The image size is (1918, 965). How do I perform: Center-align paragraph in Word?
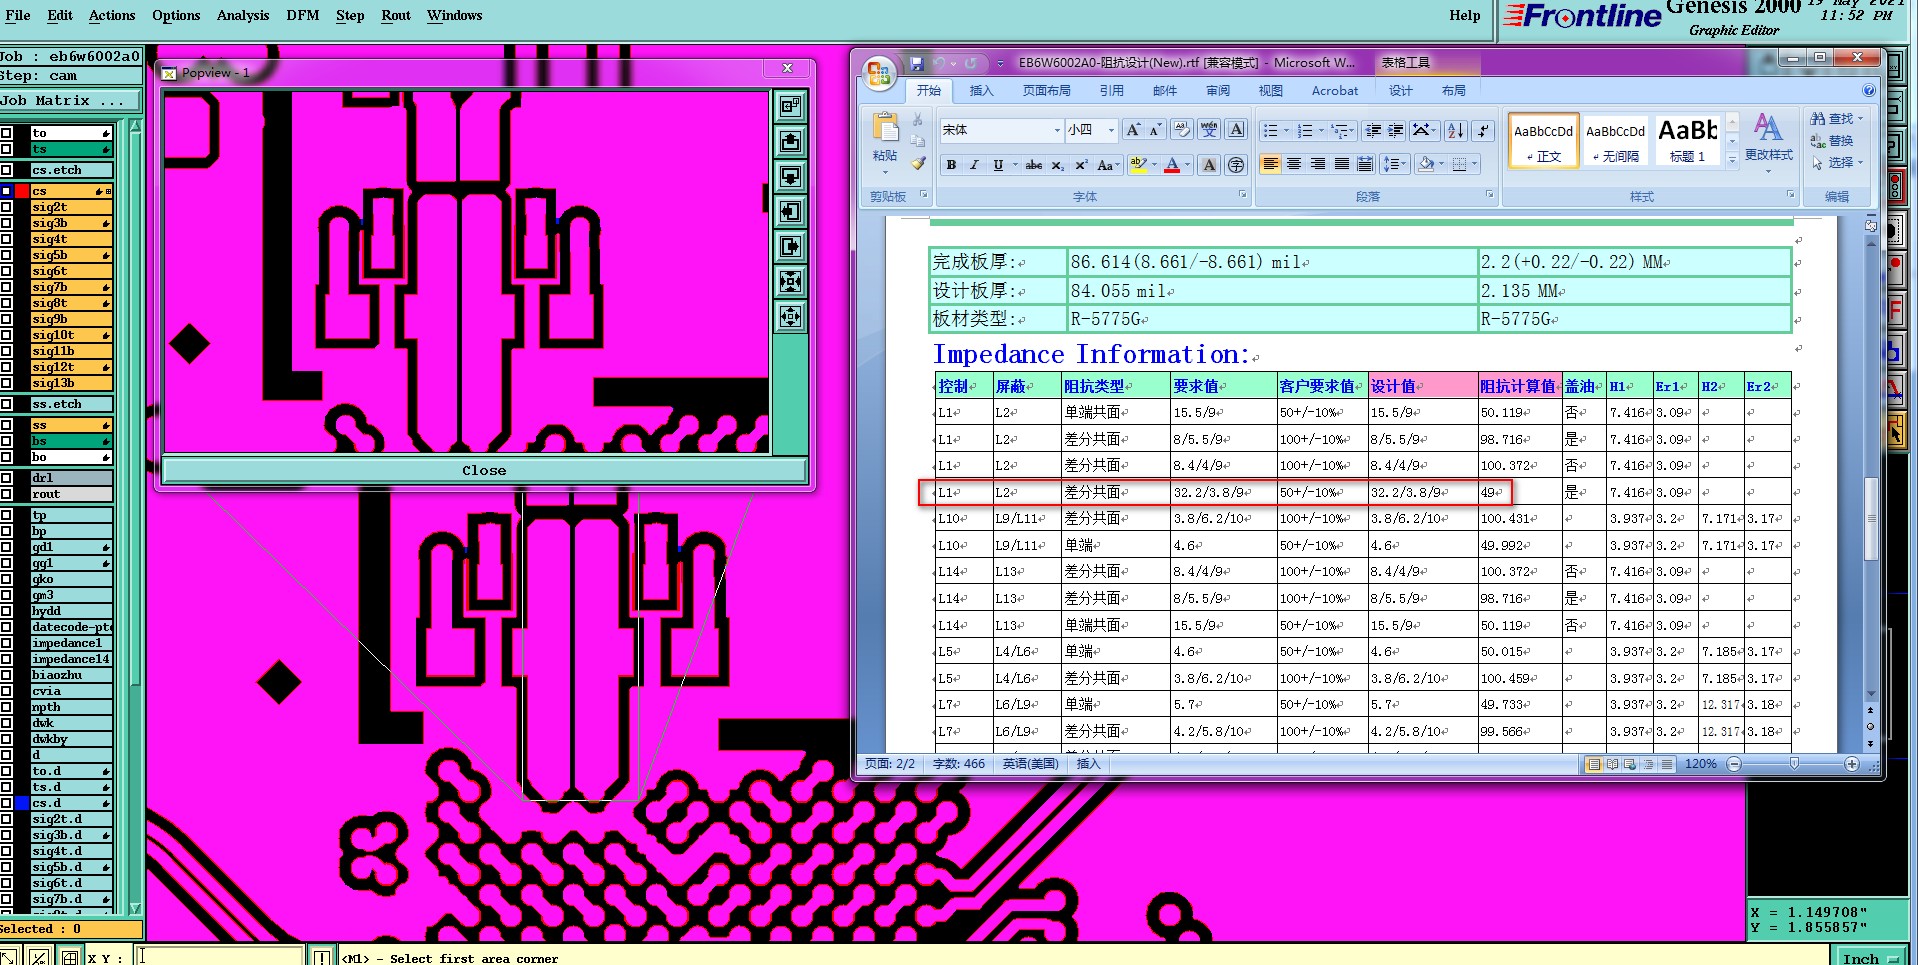tap(1294, 164)
